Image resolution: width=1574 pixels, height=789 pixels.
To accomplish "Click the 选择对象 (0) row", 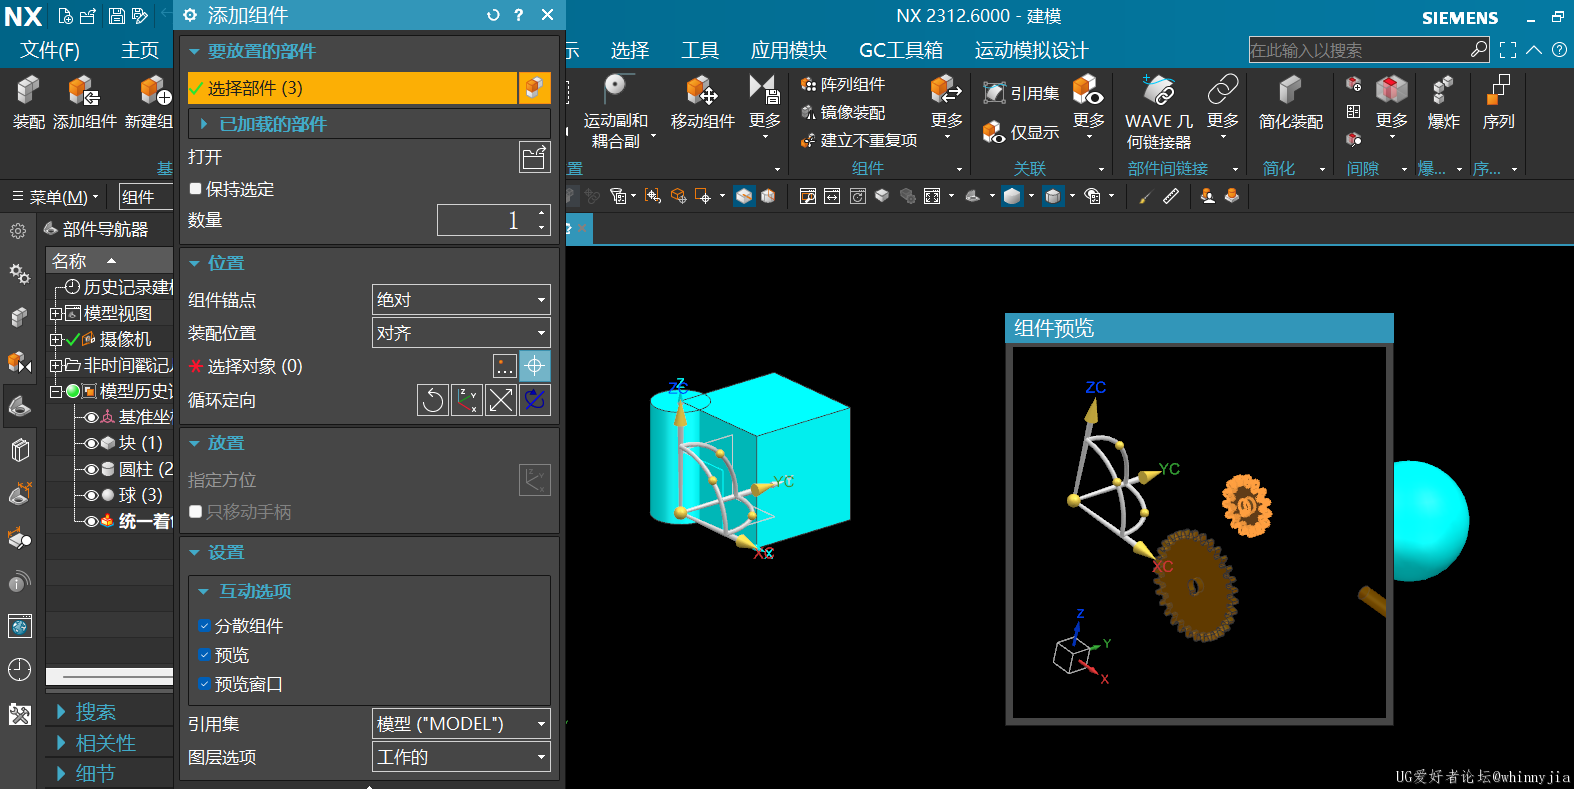I will (x=340, y=366).
